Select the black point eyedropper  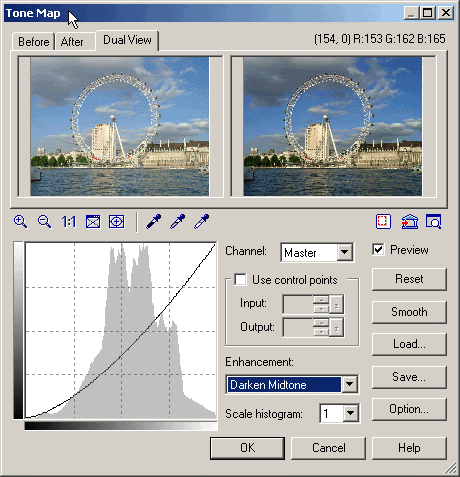(x=154, y=222)
